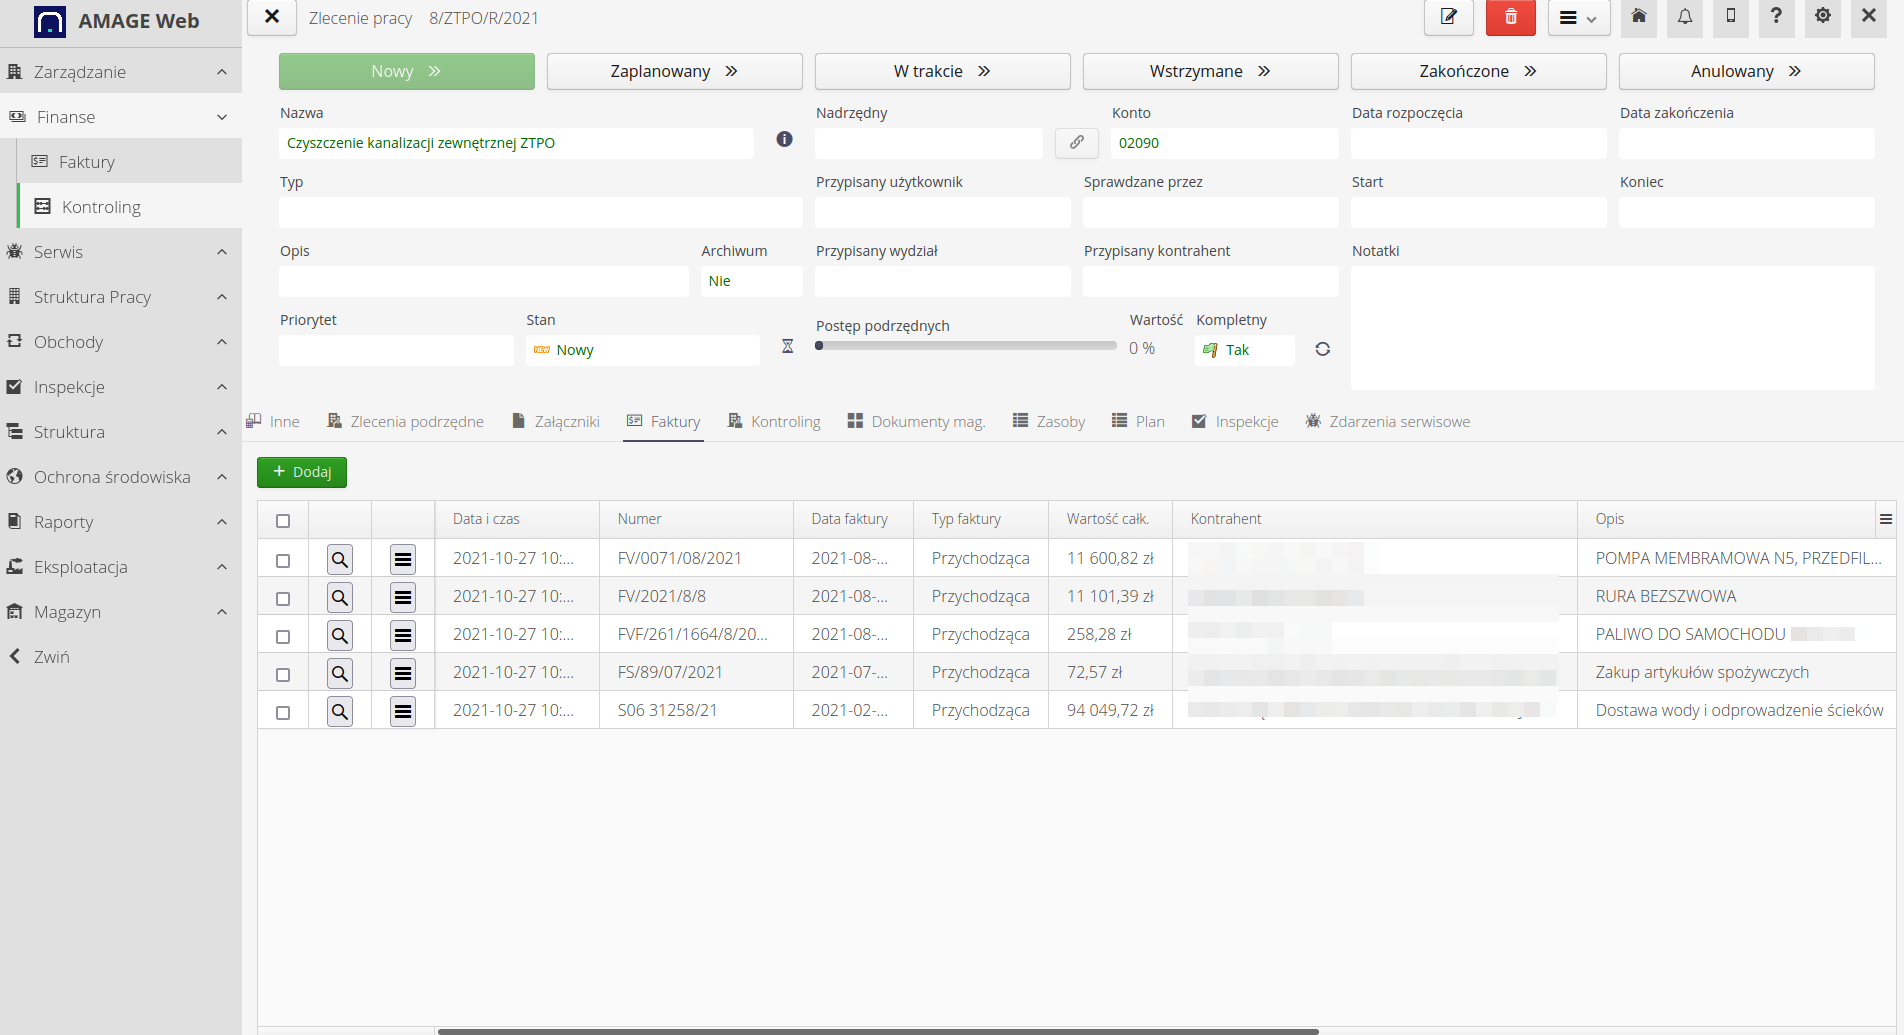
Task: Open preview of invoice FV/2021/8/8 via magnifier icon
Action: [339, 596]
